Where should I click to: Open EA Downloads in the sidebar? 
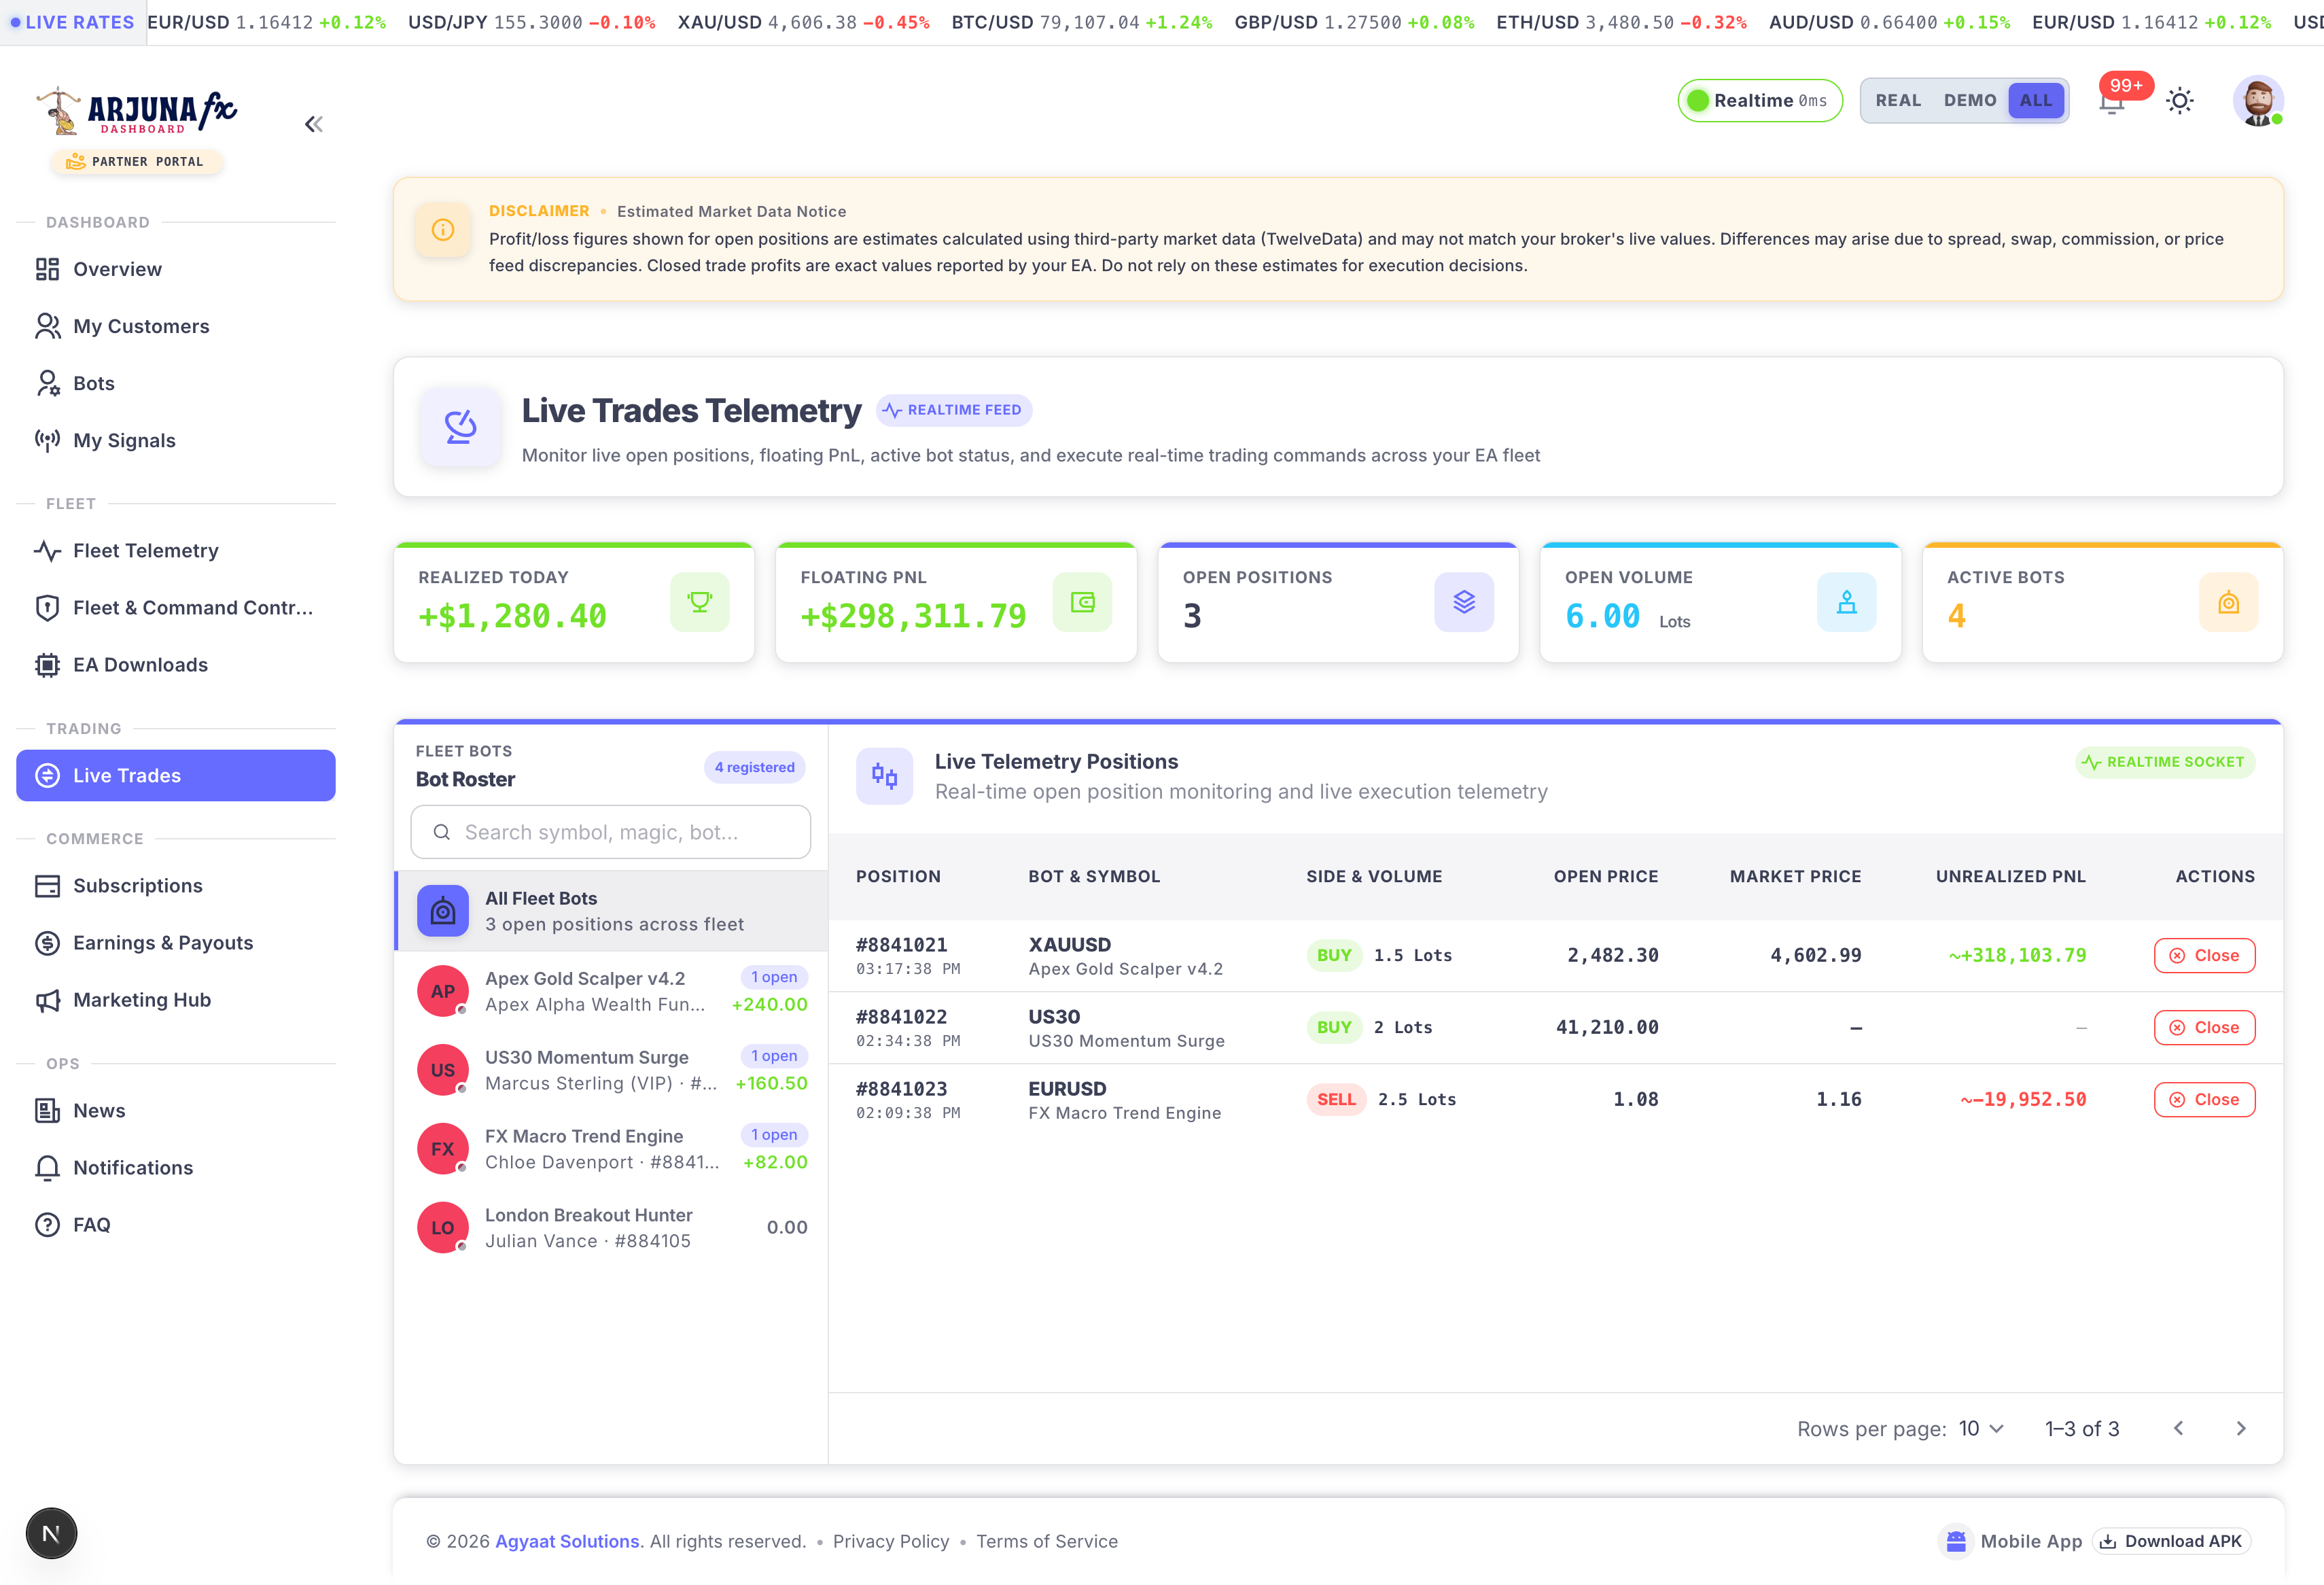176,665
